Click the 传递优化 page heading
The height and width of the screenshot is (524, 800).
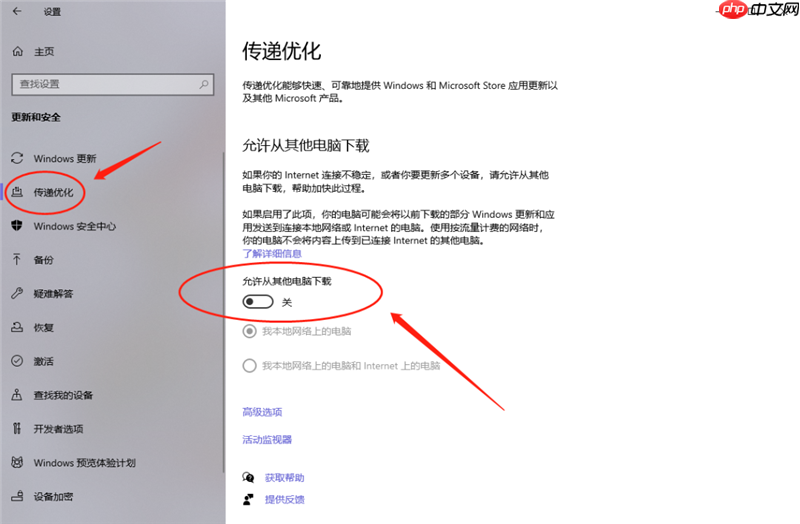pyautogui.click(x=282, y=51)
